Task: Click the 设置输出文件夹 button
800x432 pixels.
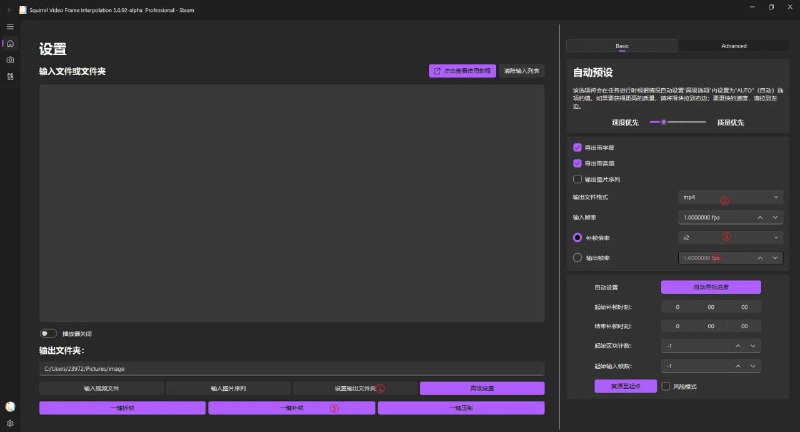Action: [355, 388]
